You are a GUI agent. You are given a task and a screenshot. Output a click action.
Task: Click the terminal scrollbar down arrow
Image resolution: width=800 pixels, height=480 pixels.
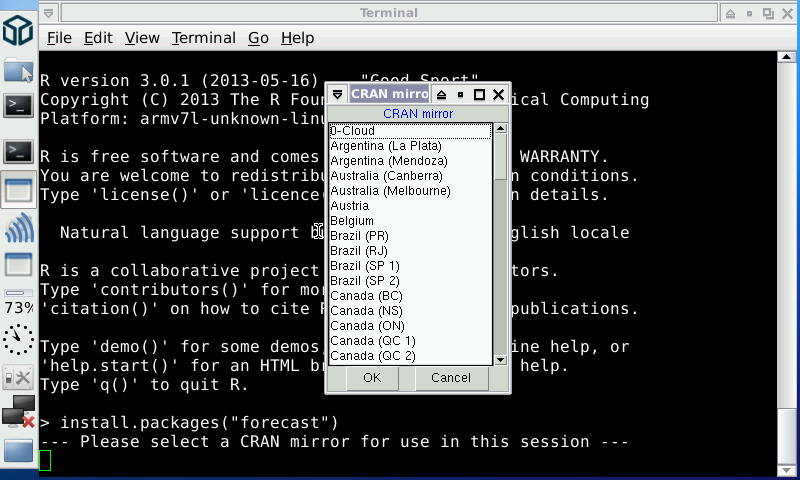tap(786, 470)
